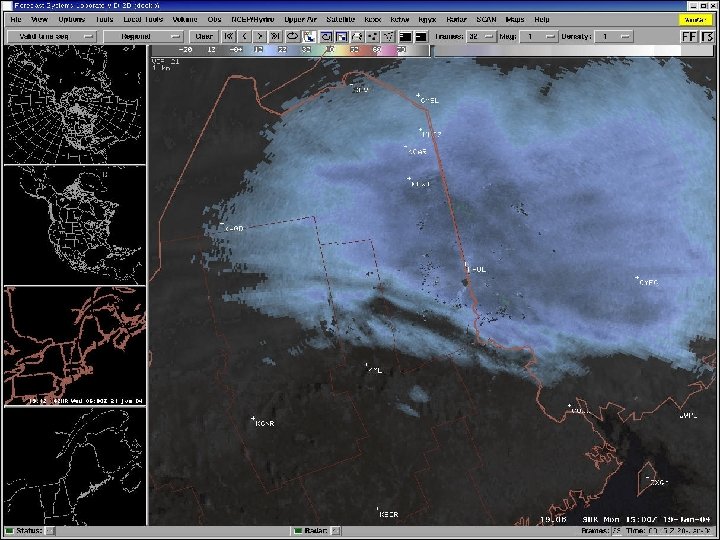
Task: Click the FF font icon
Action: tap(689, 36)
